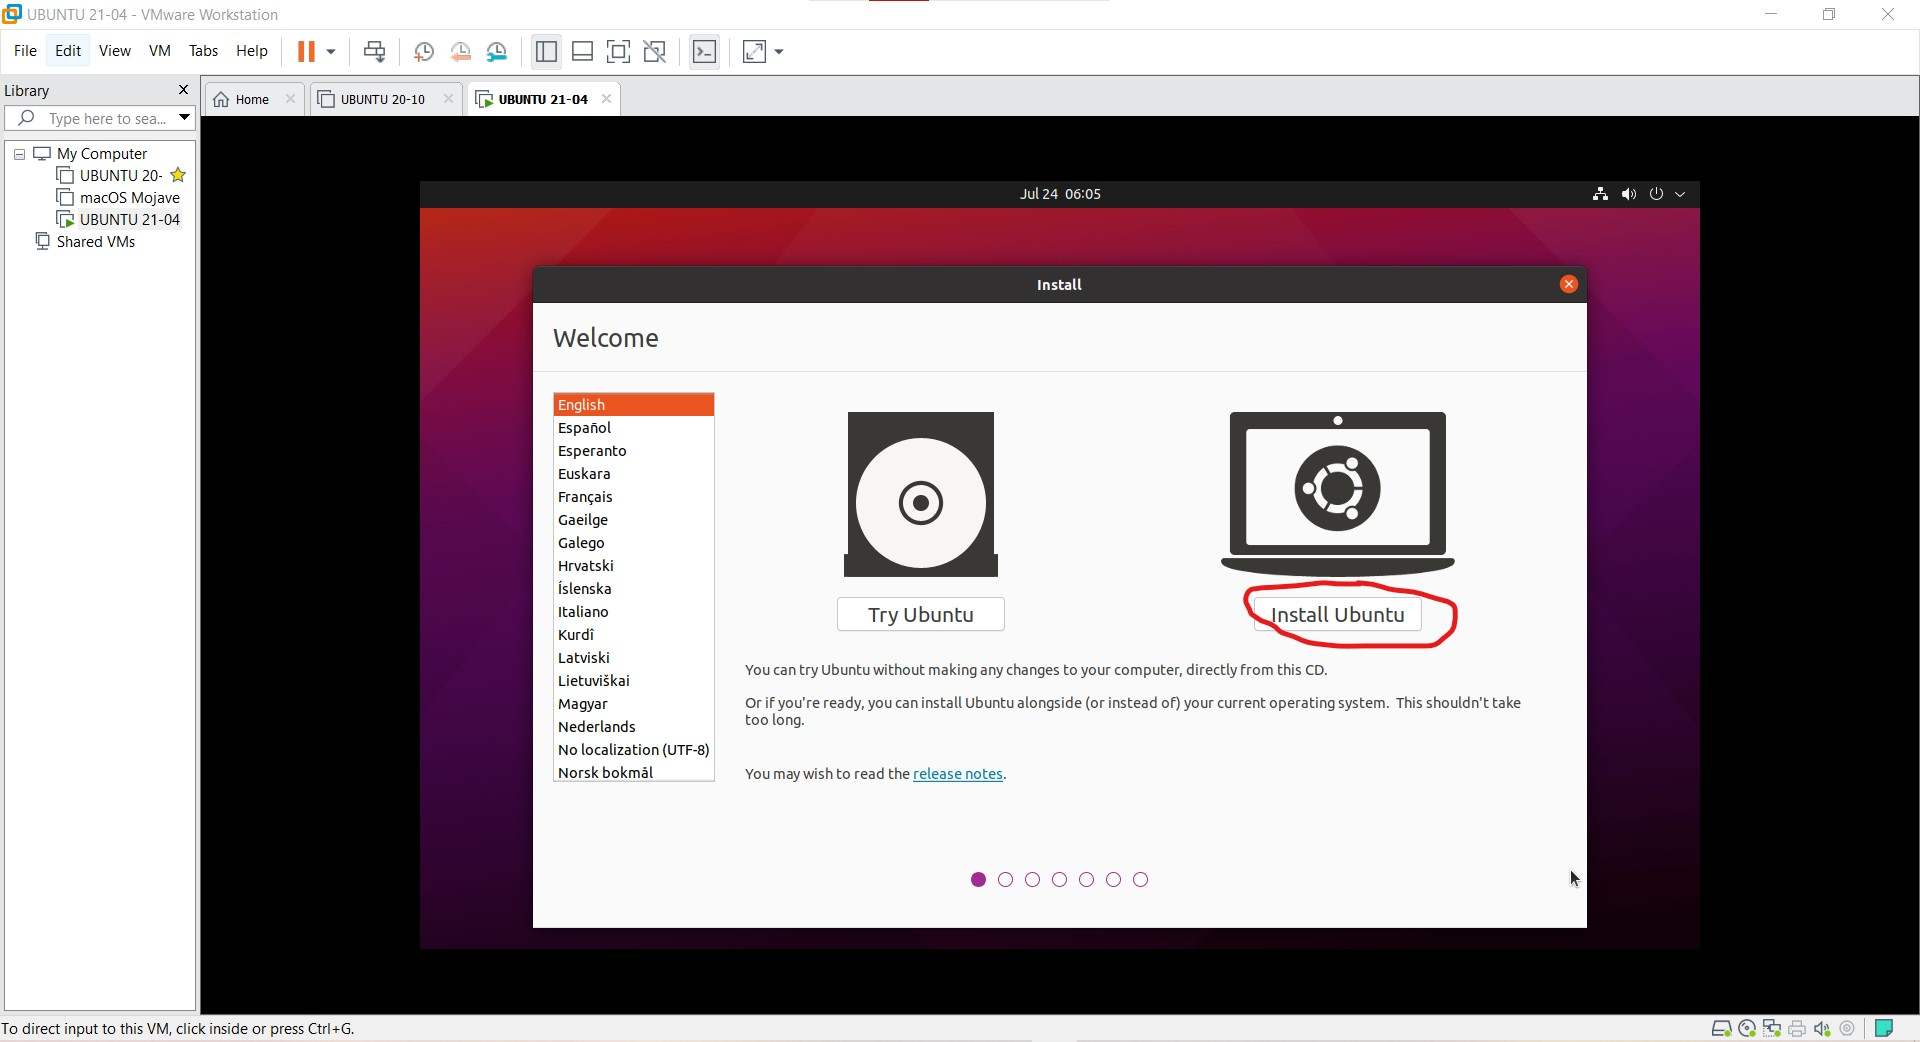This screenshot has height=1042, width=1920.
Task: Close the Home tab
Action: tap(290, 98)
